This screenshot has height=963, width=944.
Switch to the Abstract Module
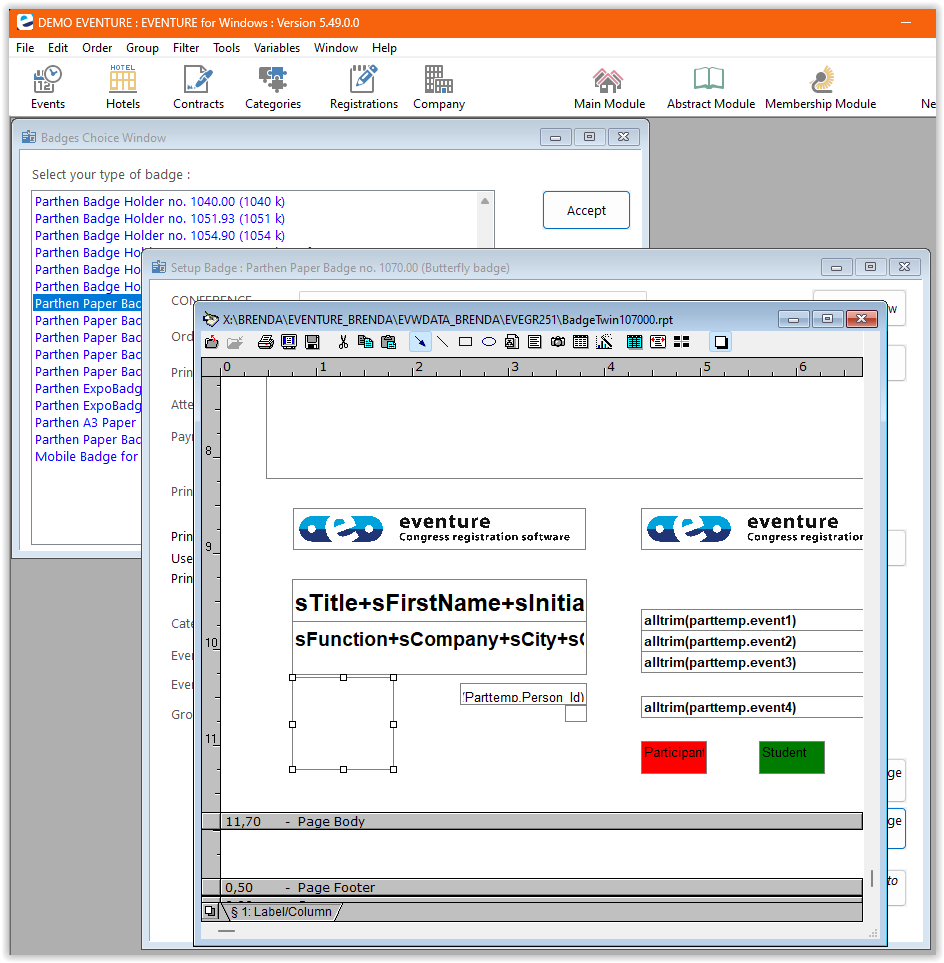pos(711,87)
